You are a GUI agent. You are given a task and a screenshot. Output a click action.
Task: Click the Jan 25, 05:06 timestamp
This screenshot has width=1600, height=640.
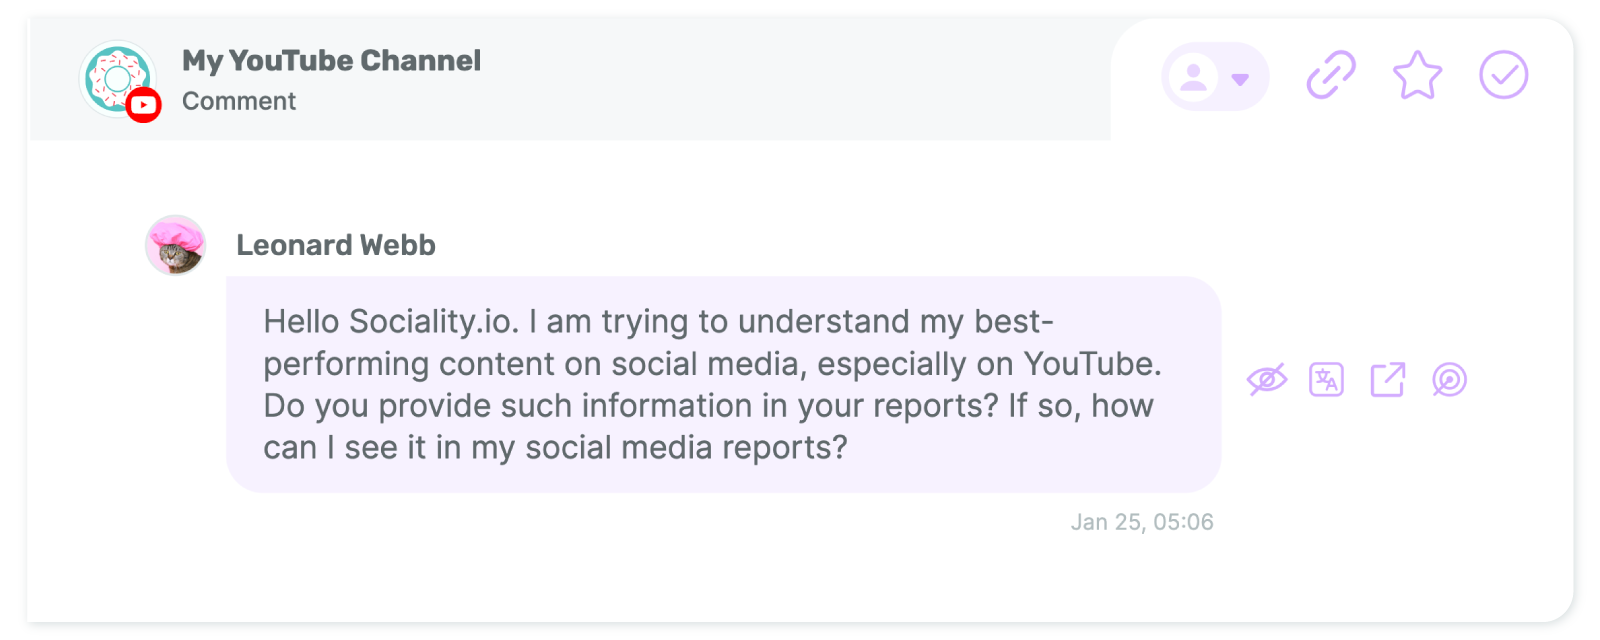(1142, 522)
